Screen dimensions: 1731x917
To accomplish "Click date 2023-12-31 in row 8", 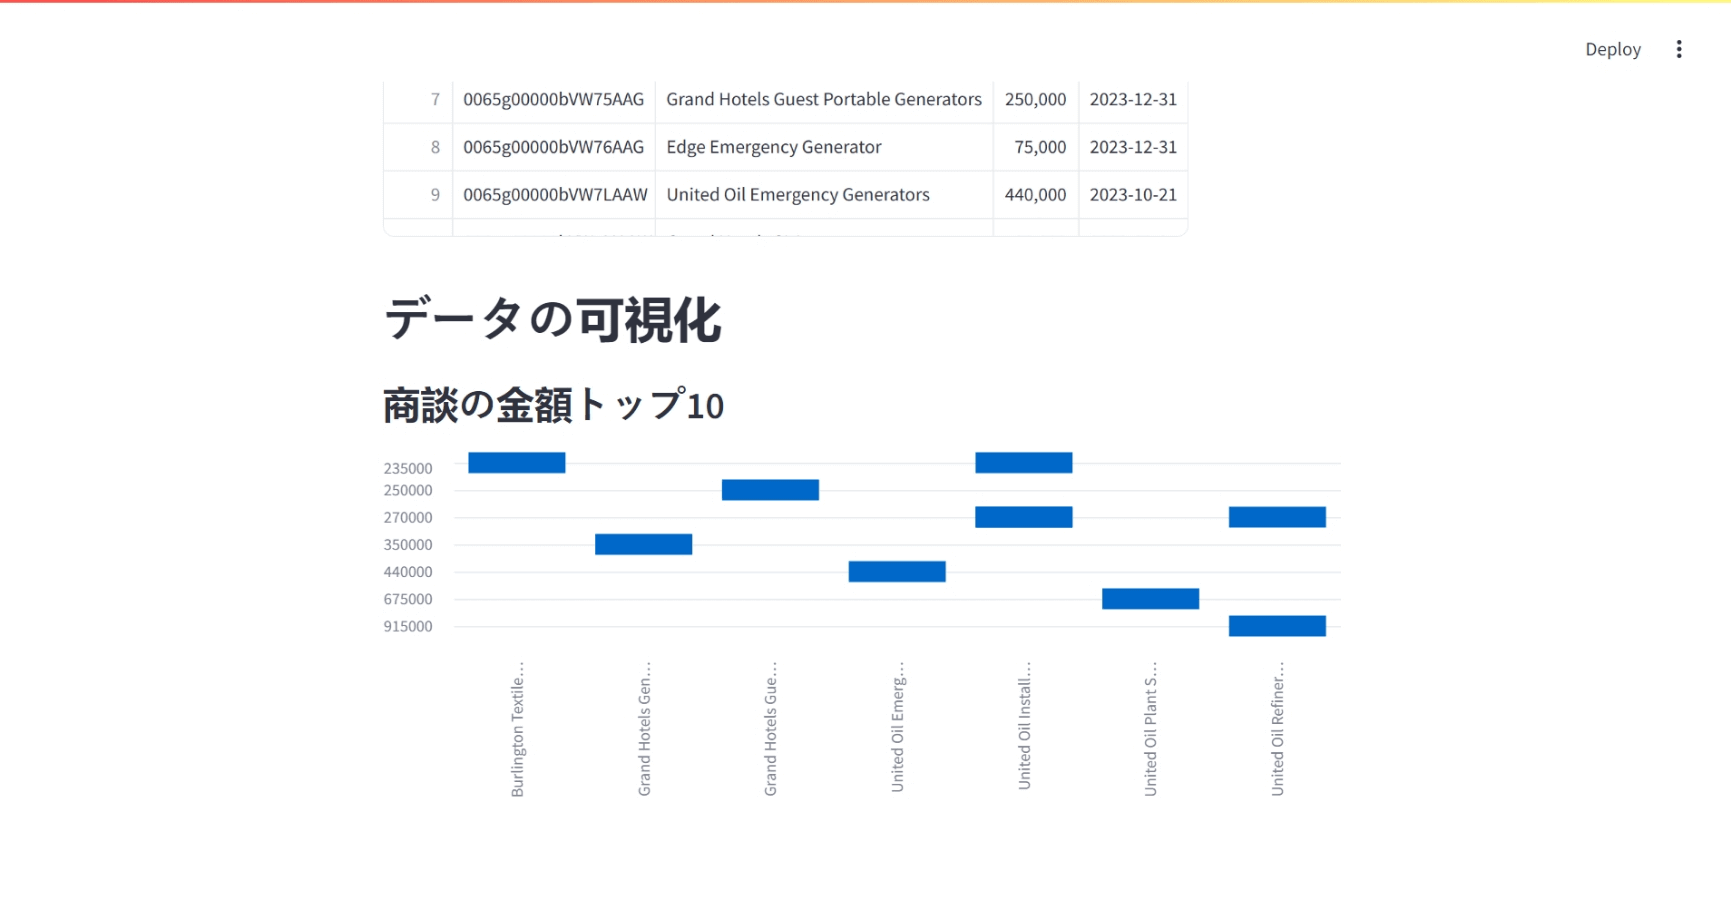I will [1133, 147].
